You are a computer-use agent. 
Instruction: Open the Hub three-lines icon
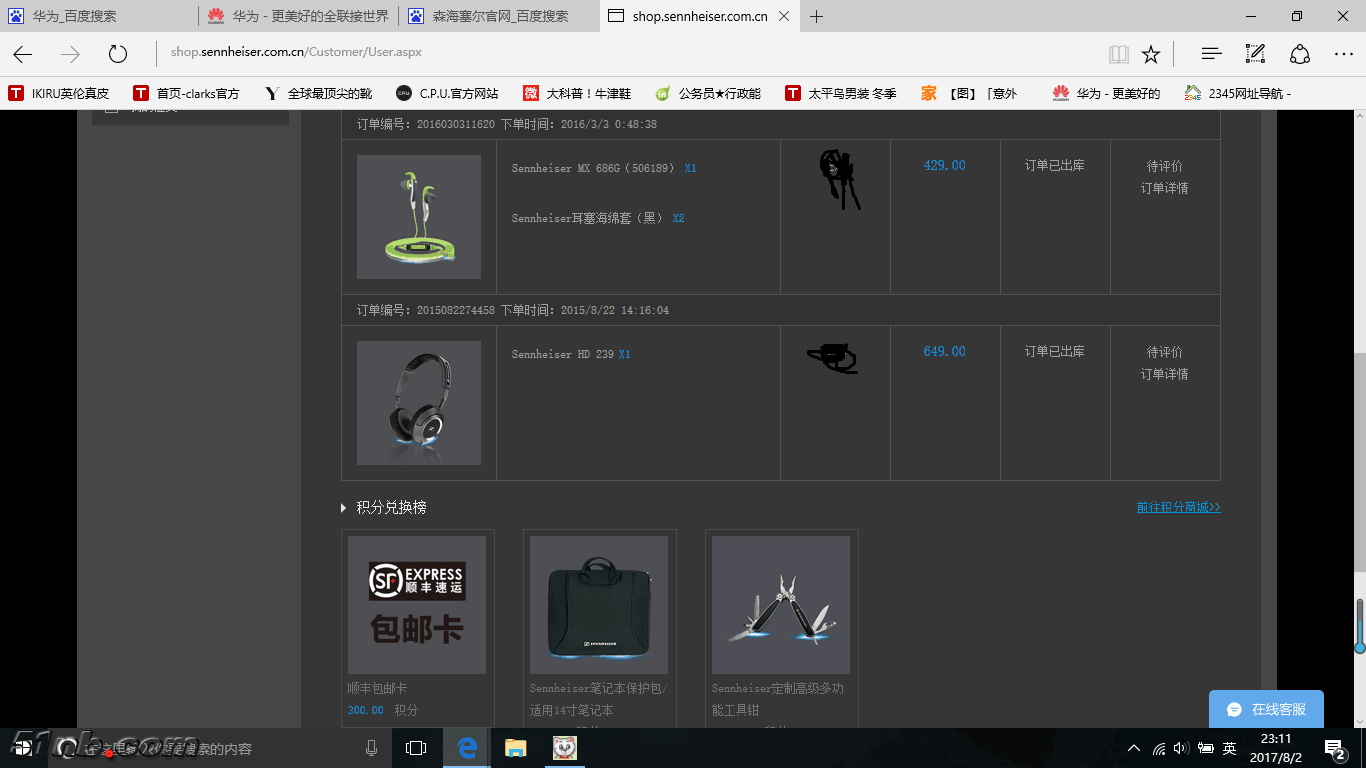(x=1211, y=54)
